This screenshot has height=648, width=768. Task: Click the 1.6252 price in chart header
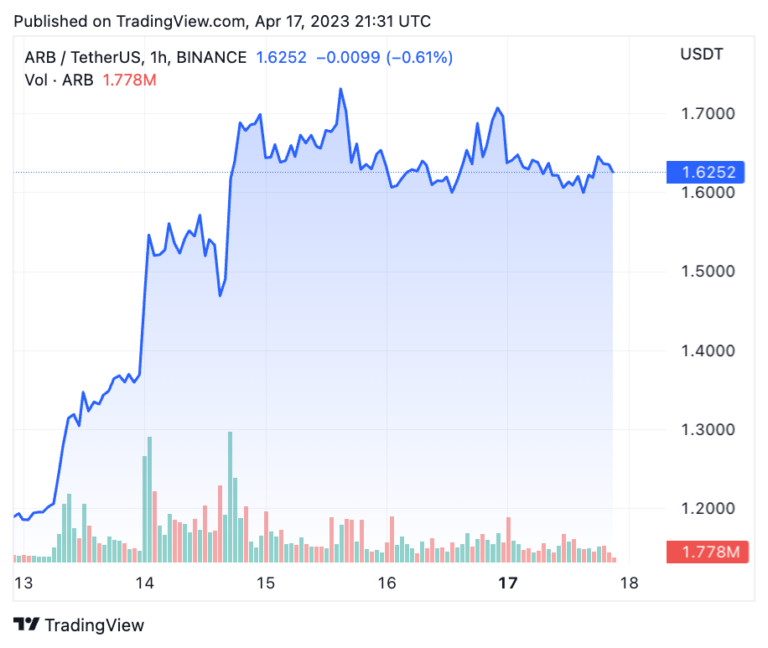pyautogui.click(x=280, y=57)
